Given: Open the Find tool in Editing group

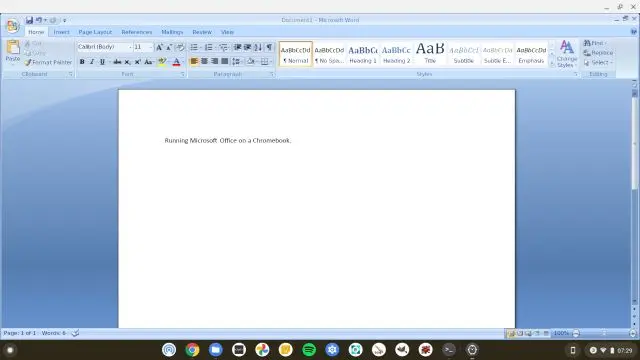Looking at the screenshot, I should point(595,43).
